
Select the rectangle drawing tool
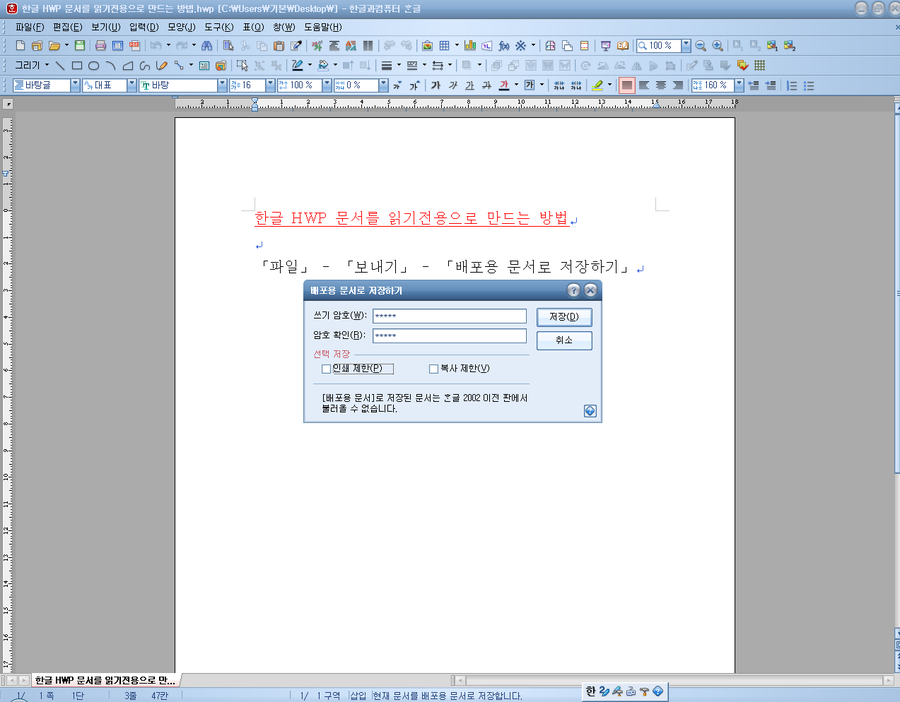77,66
